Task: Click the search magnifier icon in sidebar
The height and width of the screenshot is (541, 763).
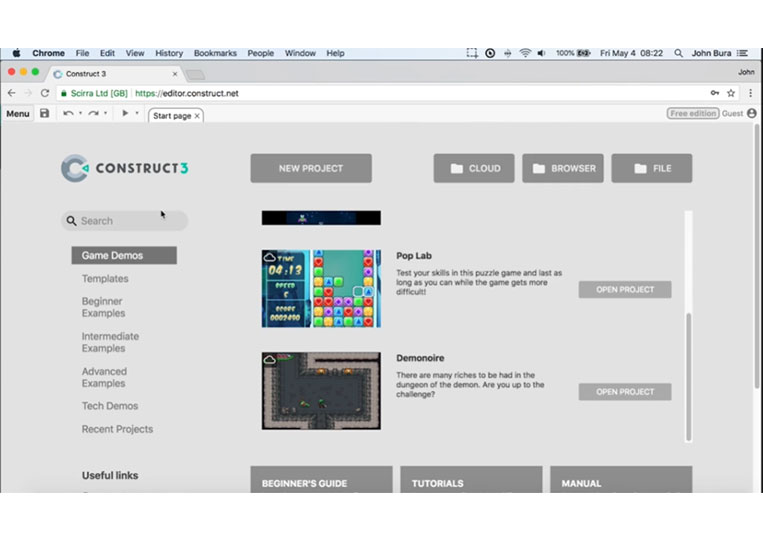Action: pos(72,221)
